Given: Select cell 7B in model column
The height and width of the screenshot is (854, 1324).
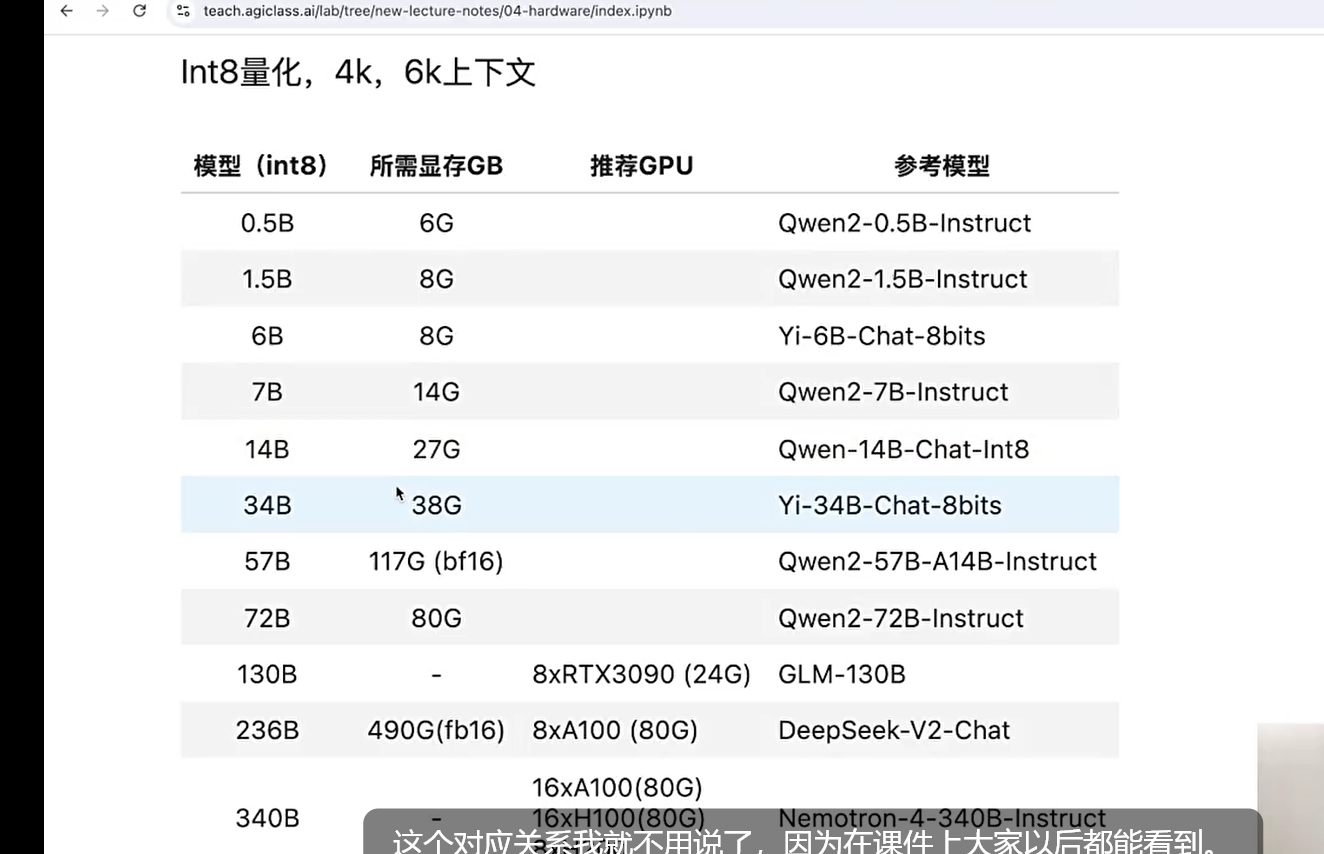Looking at the screenshot, I should click(267, 392).
